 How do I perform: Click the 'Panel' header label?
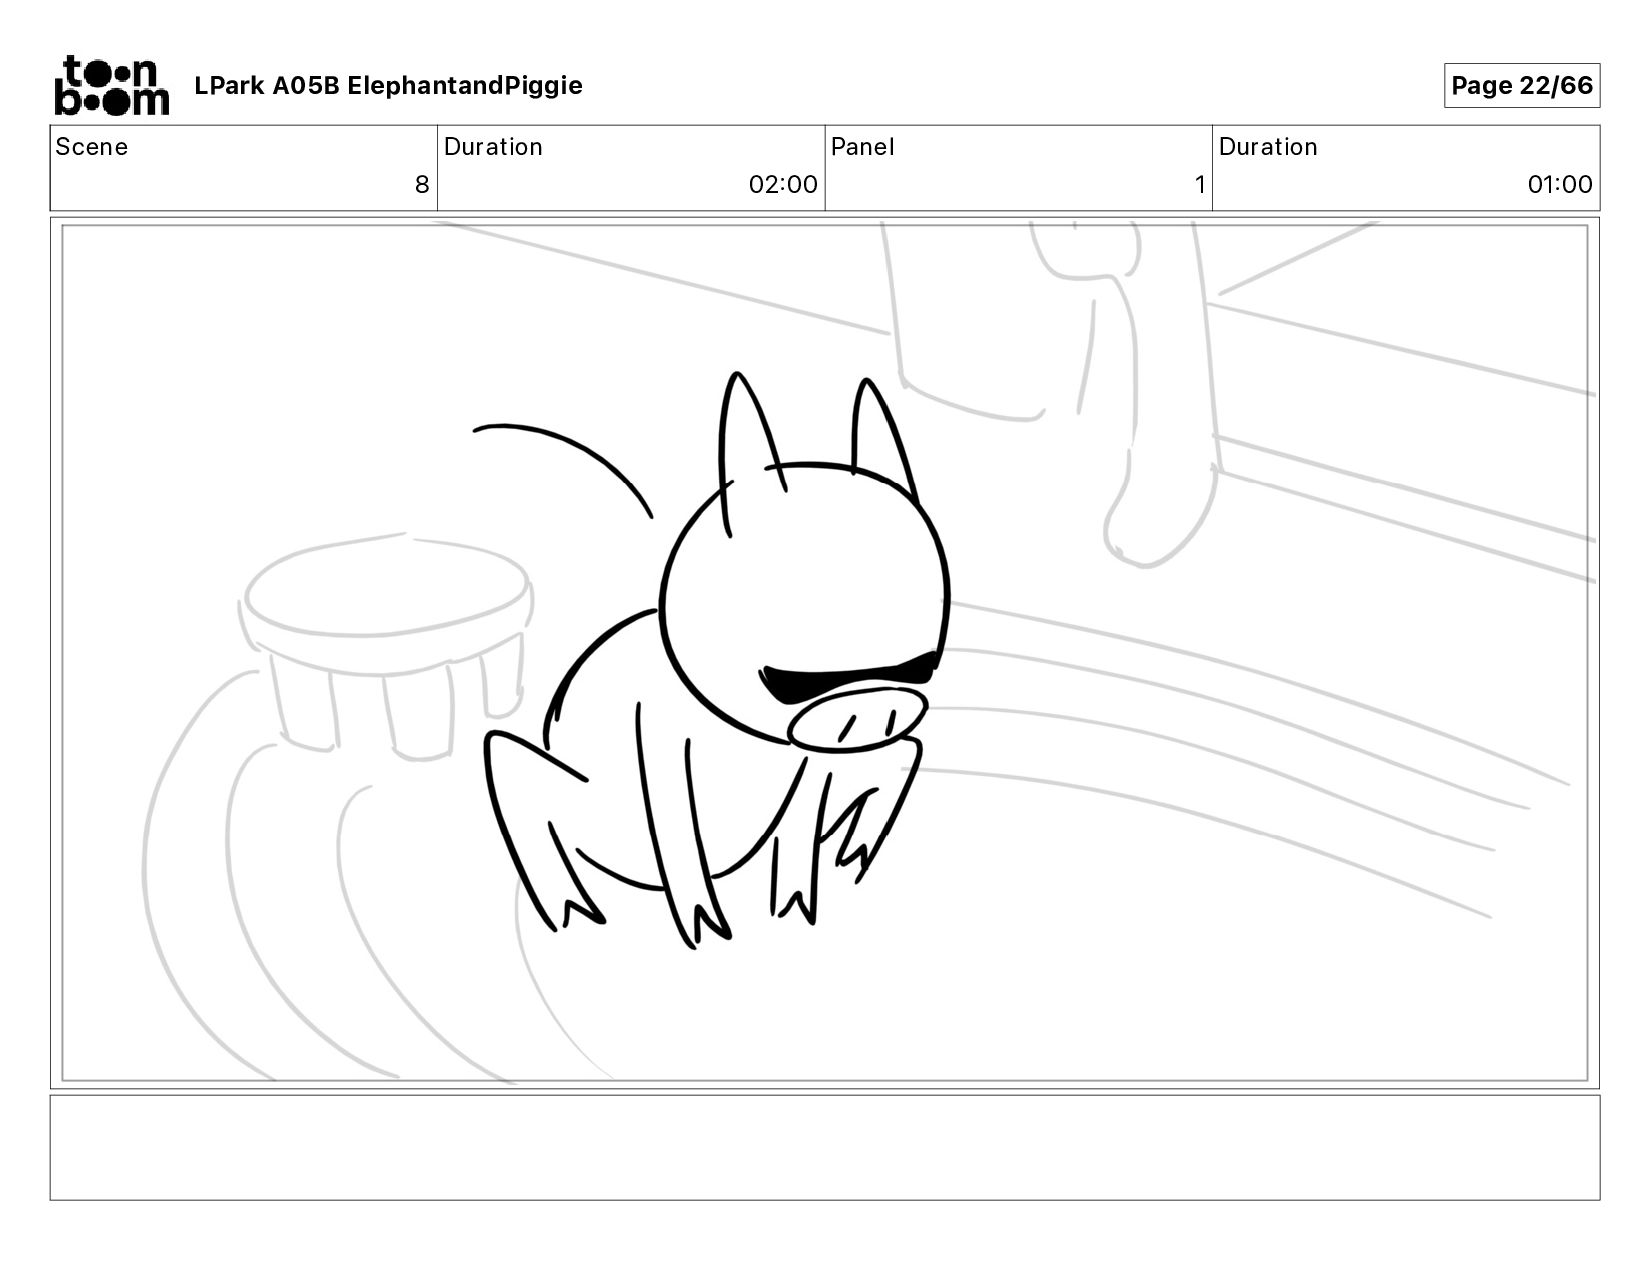pyautogui.click(x=862, y=147)
